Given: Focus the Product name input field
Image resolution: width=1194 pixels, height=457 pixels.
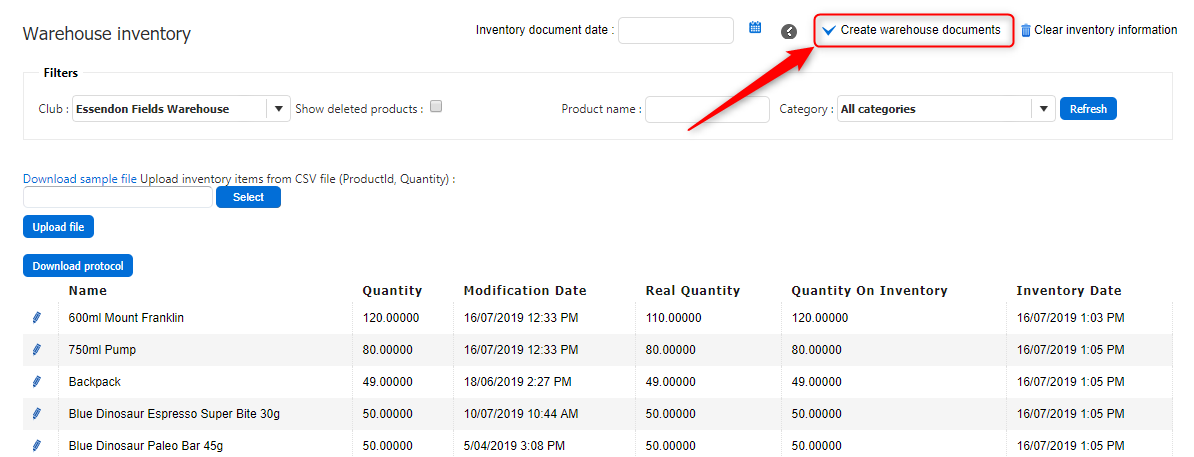Looking at the screenshot, I should [x=707, y=109].
